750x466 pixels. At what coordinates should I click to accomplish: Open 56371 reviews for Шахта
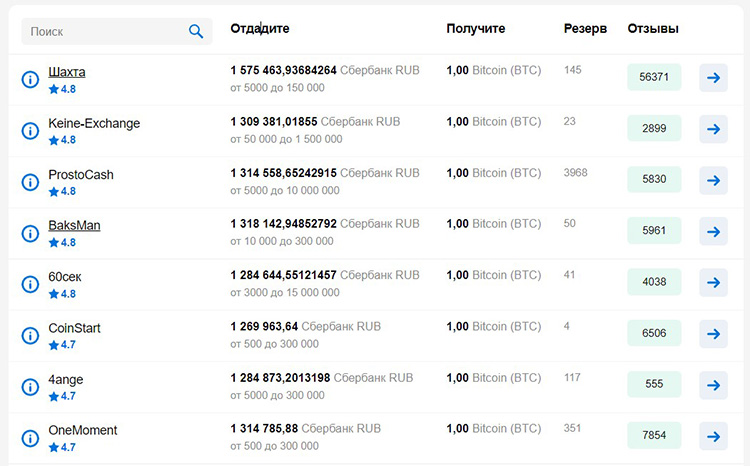[x=654, y=77]
